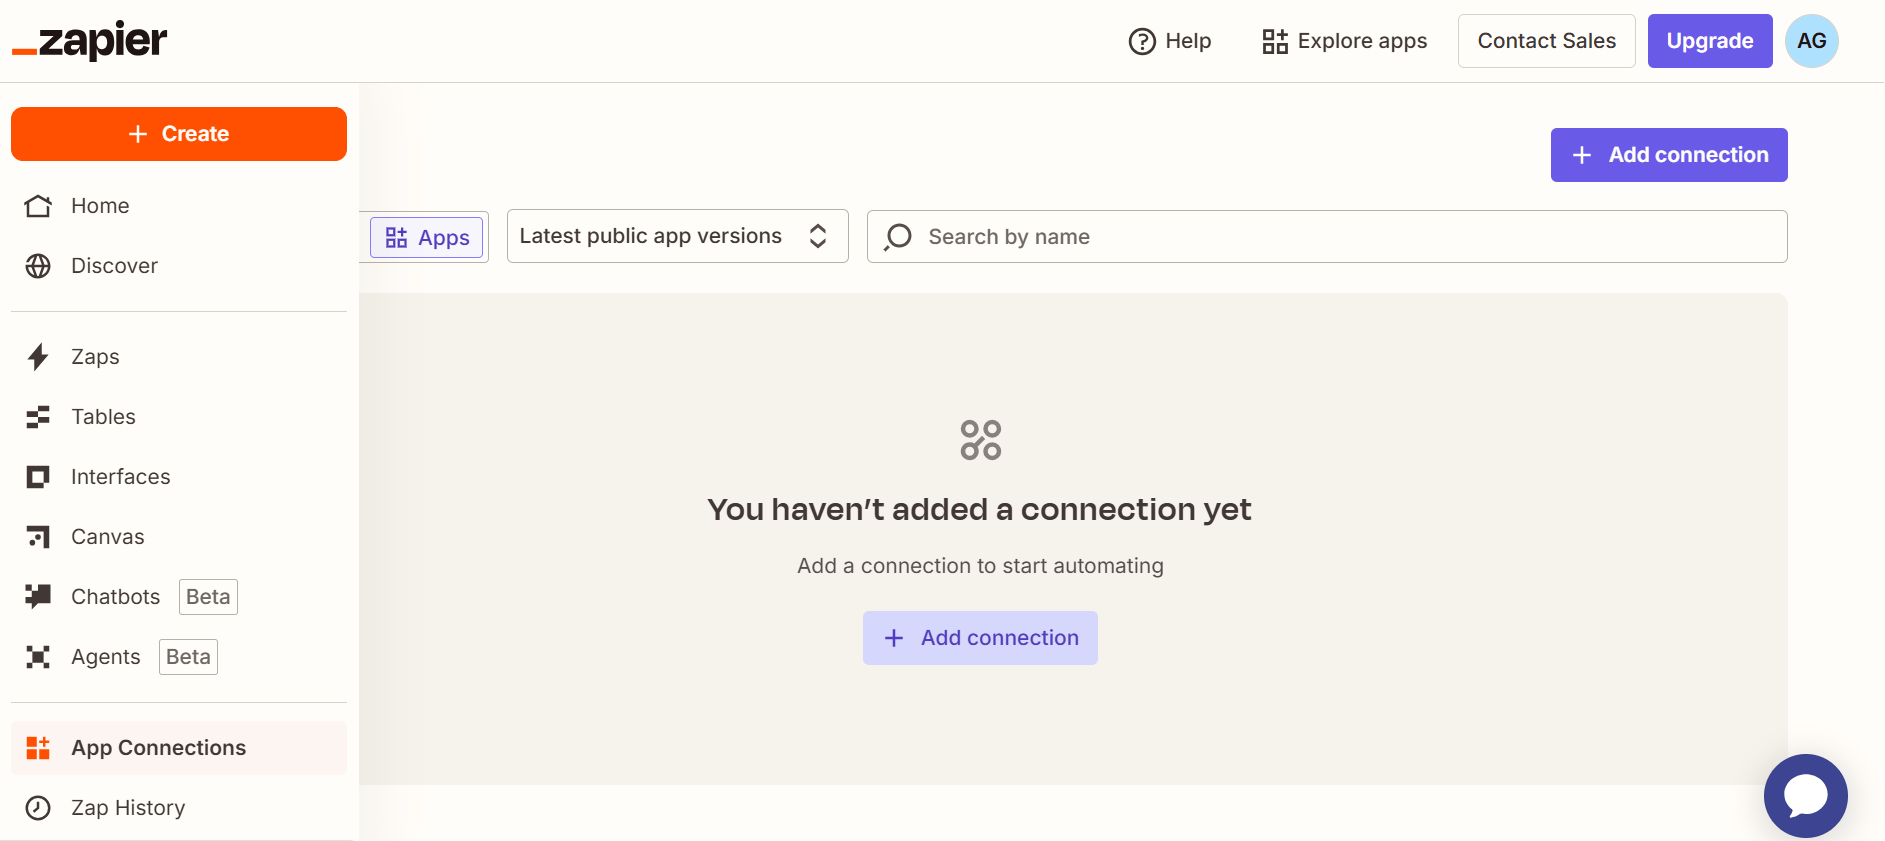Screen dimensions: 1885x841
Task: Expand the orange Create menu
Action: coord(179,134)
